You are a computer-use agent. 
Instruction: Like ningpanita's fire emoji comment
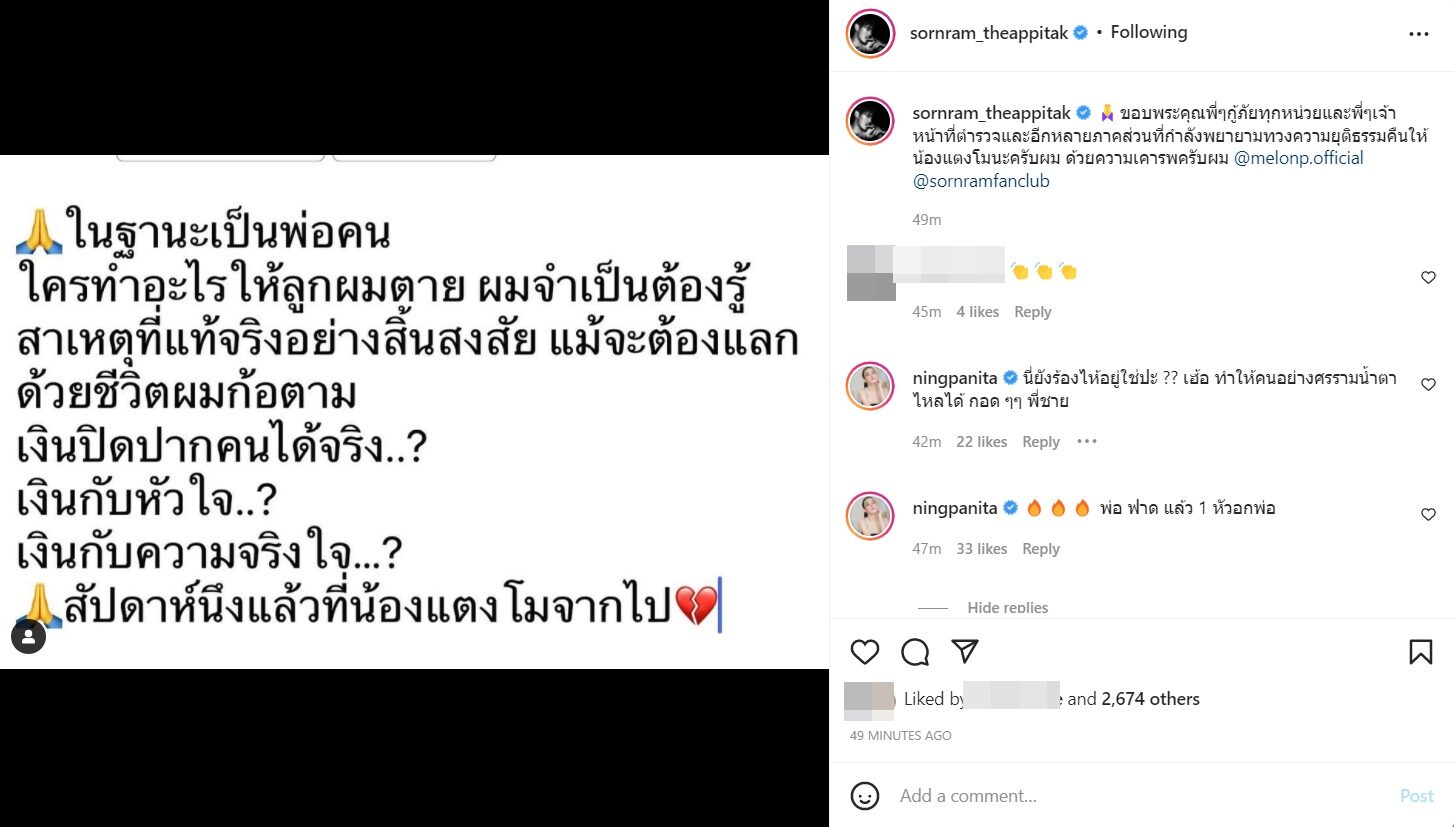point(1428,514)
